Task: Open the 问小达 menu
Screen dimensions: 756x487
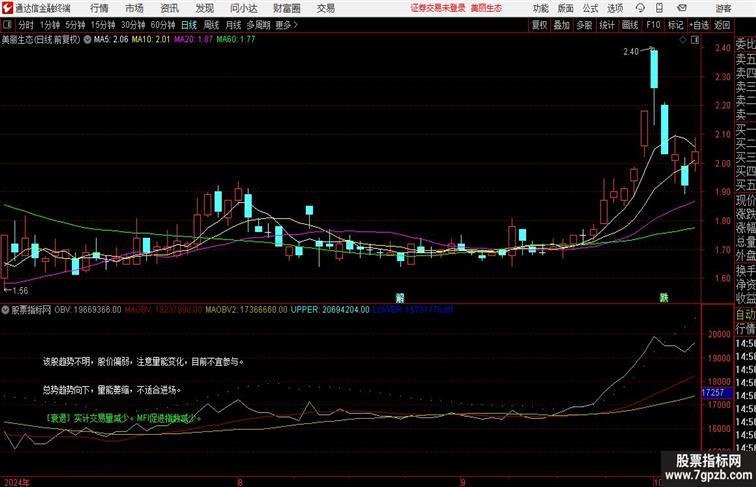Action: 243,8
